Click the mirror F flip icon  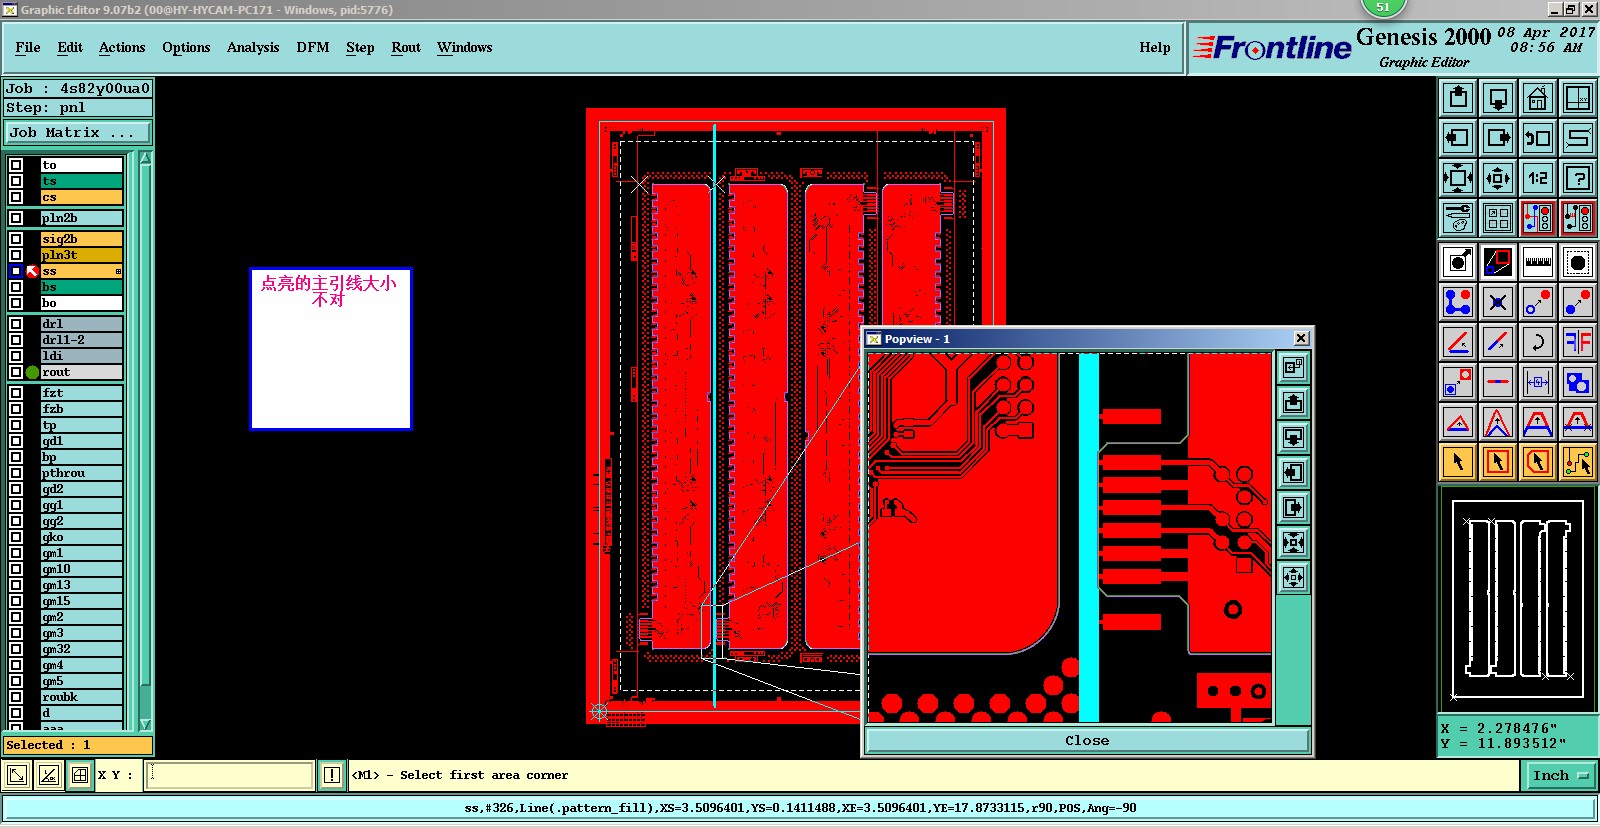click(1578, 342)
